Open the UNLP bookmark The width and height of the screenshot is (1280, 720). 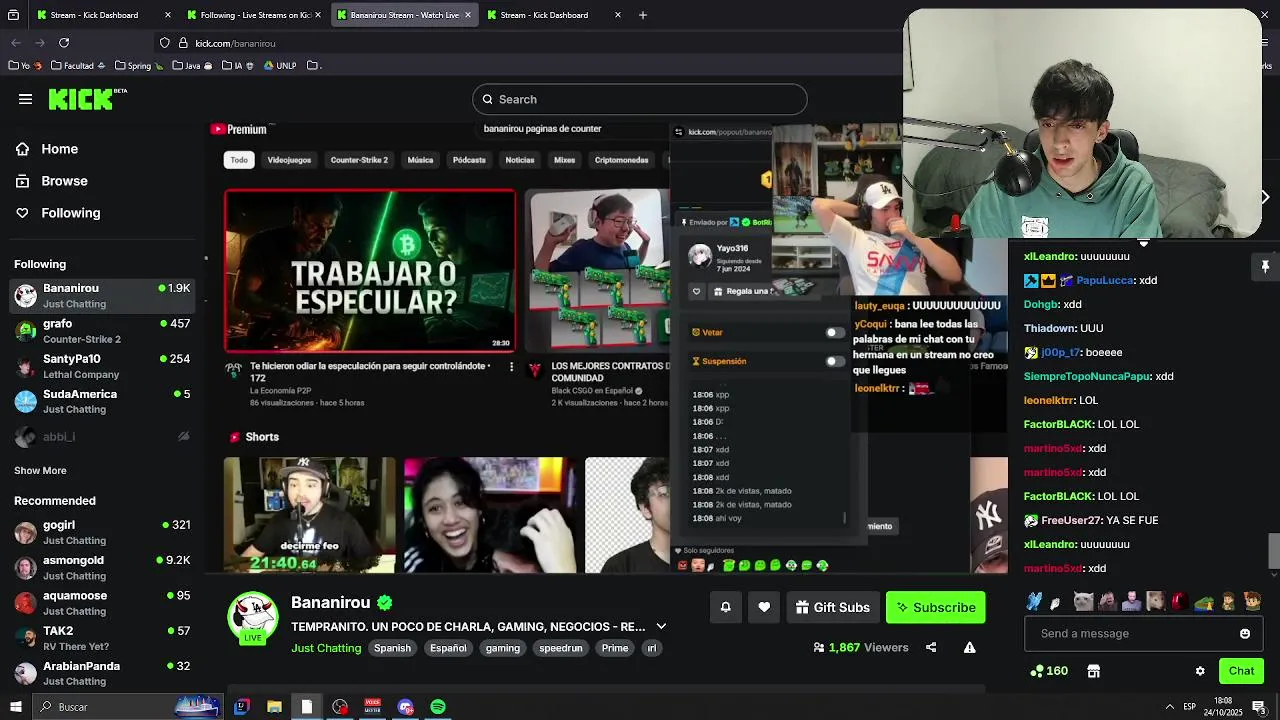click(280, 66)
